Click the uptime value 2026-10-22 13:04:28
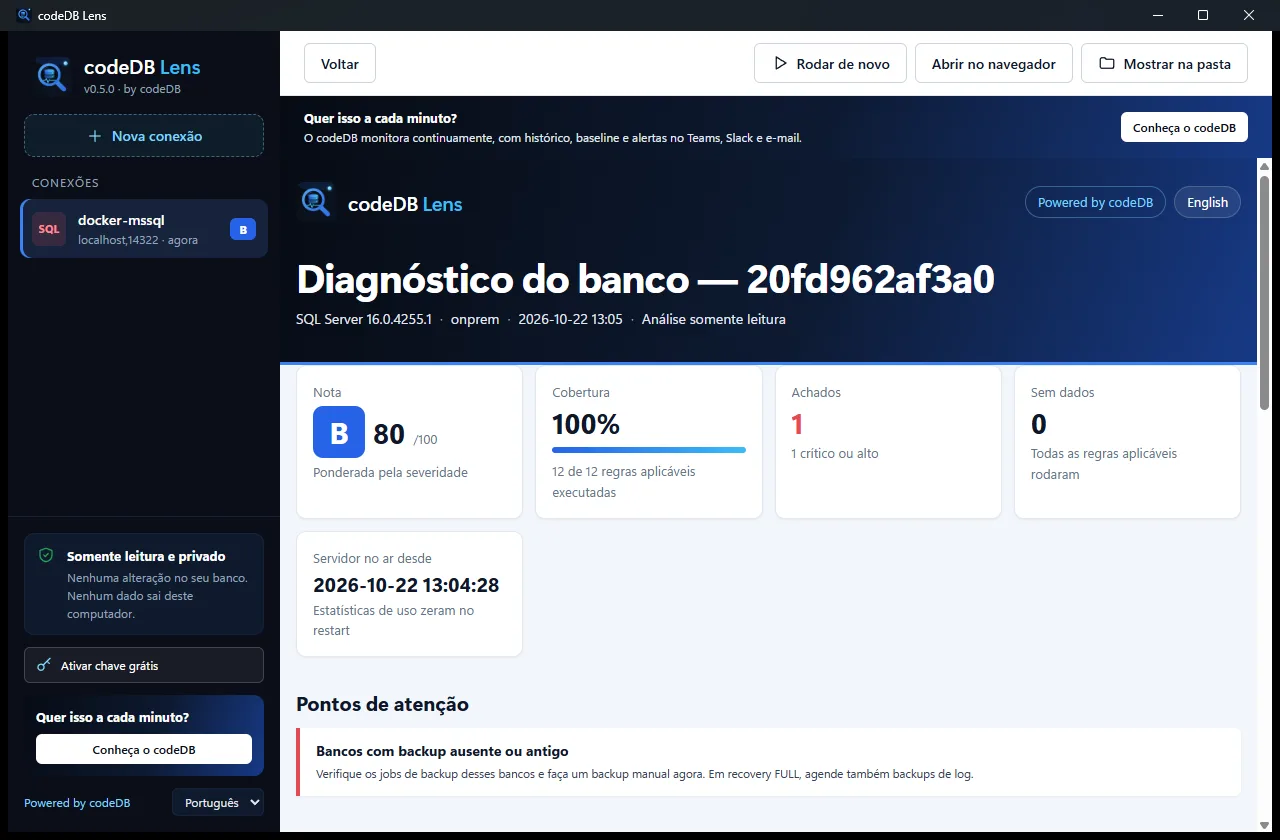The image size is (1280, 840). [406, 585]
